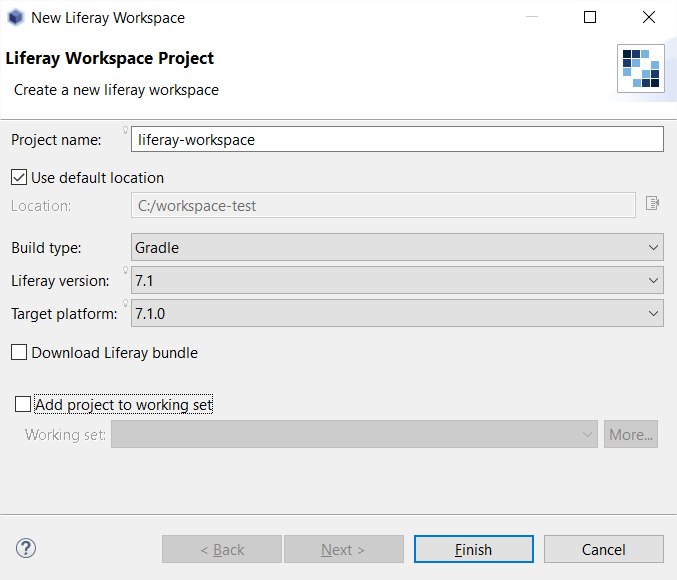Click the Working set combo box
Image resolution: width=677 pixels, height=580 pixels.
tap(354, 434)
